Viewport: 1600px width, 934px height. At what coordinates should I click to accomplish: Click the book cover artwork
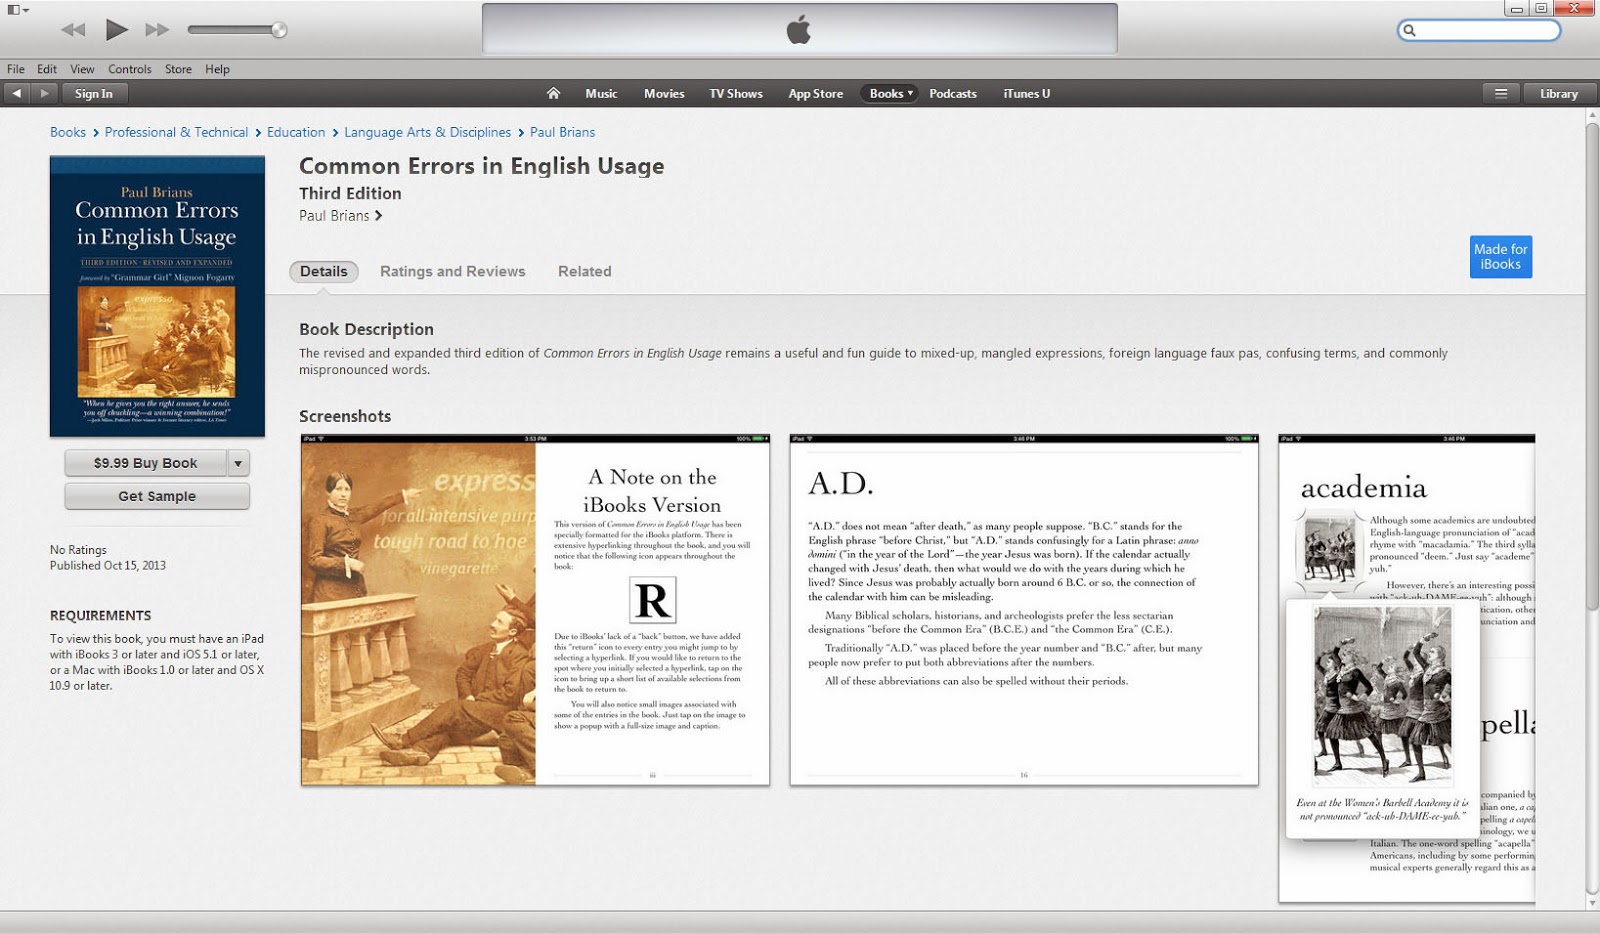157,296
